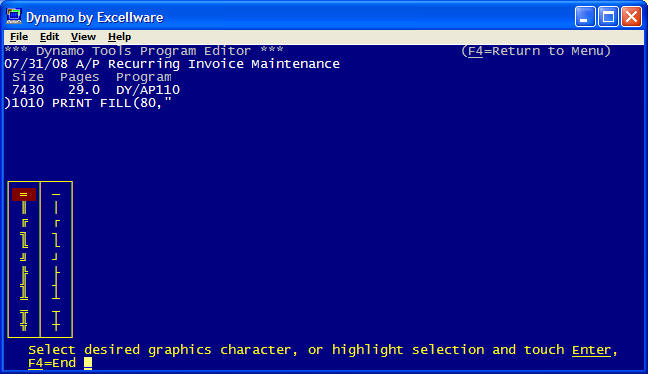Click the pages value 29.0
This screenshot has width=648, height=374.
coord(84,90)
